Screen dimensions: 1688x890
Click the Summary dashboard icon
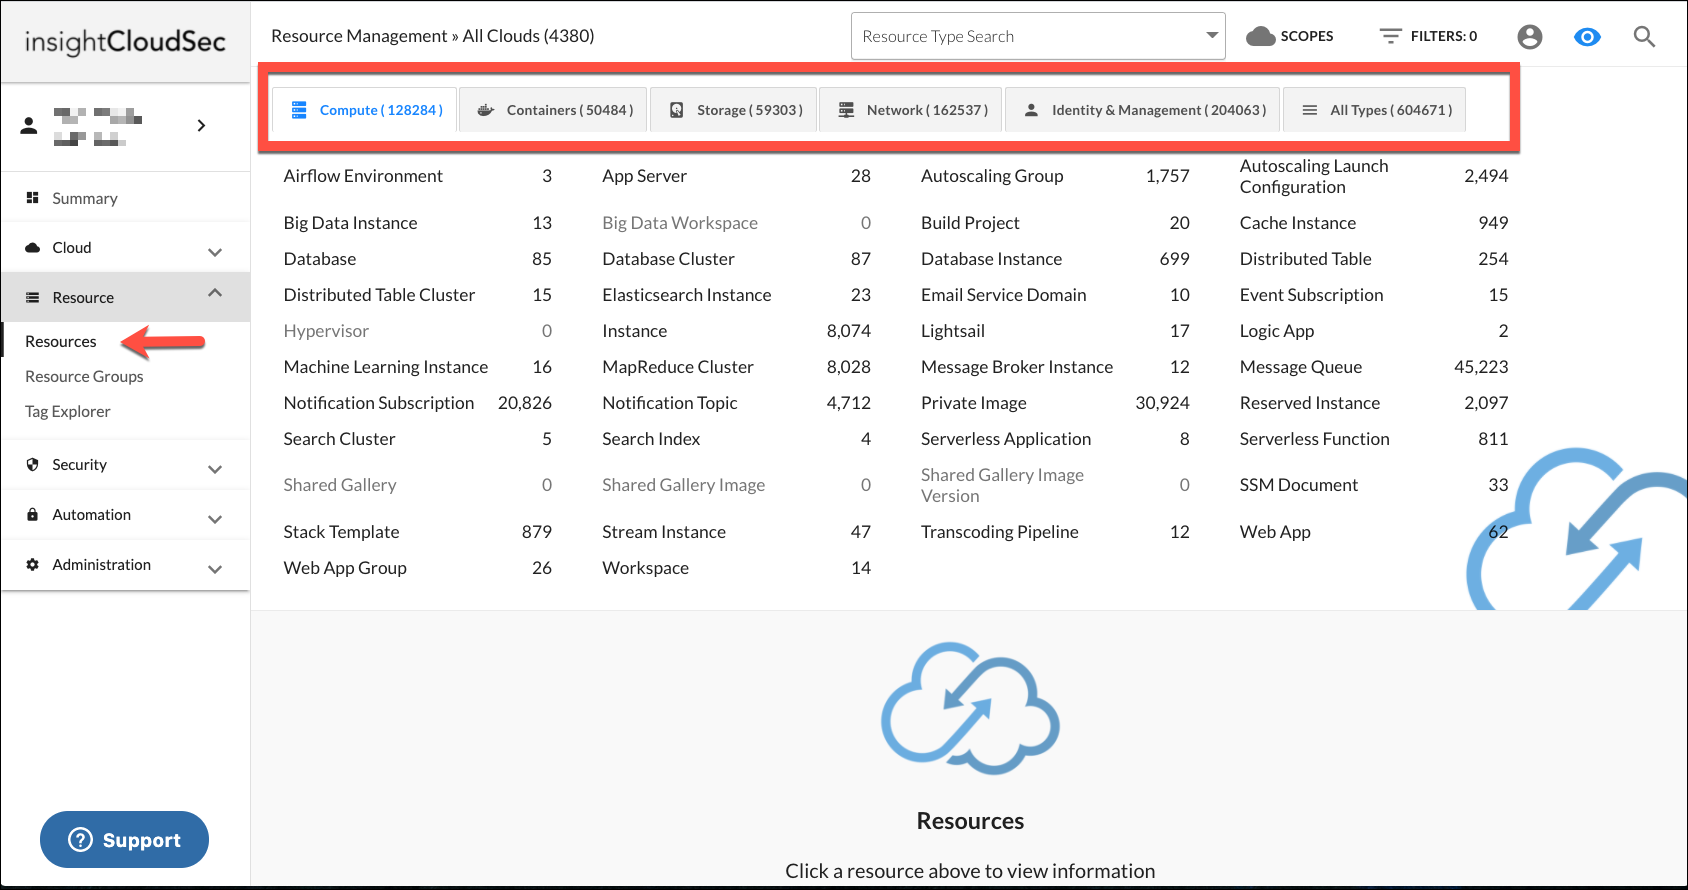(32, 198)
